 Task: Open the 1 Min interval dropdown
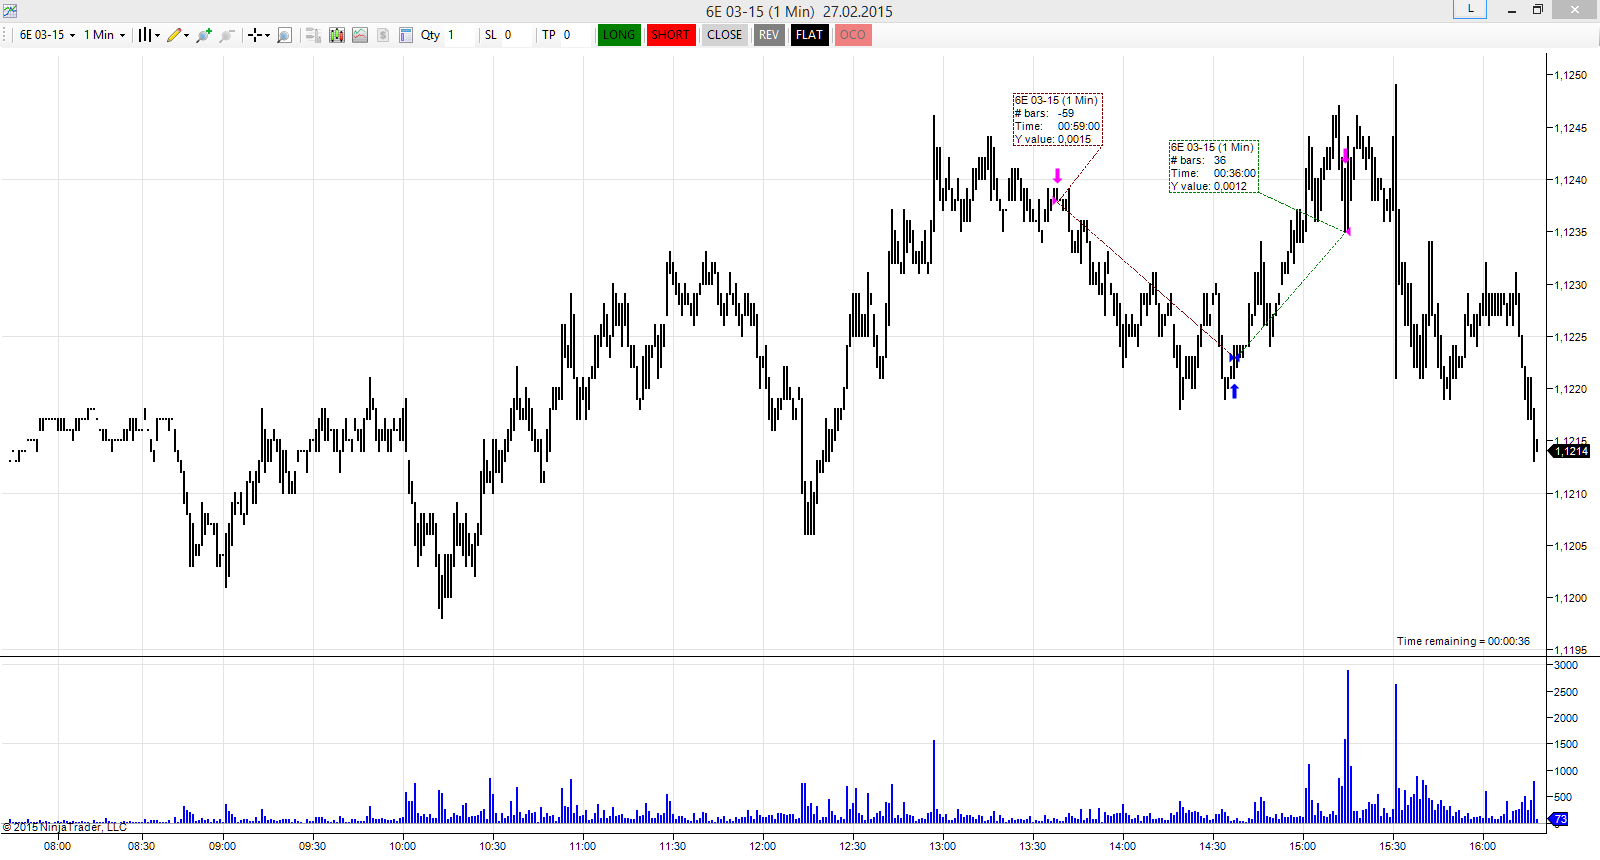tap(104, 35)
